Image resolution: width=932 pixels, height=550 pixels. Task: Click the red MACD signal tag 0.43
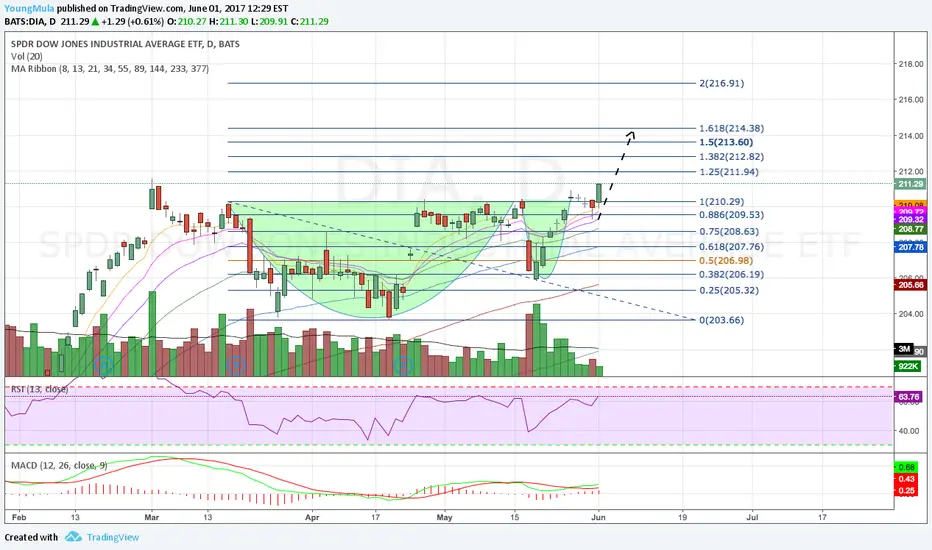906,479
